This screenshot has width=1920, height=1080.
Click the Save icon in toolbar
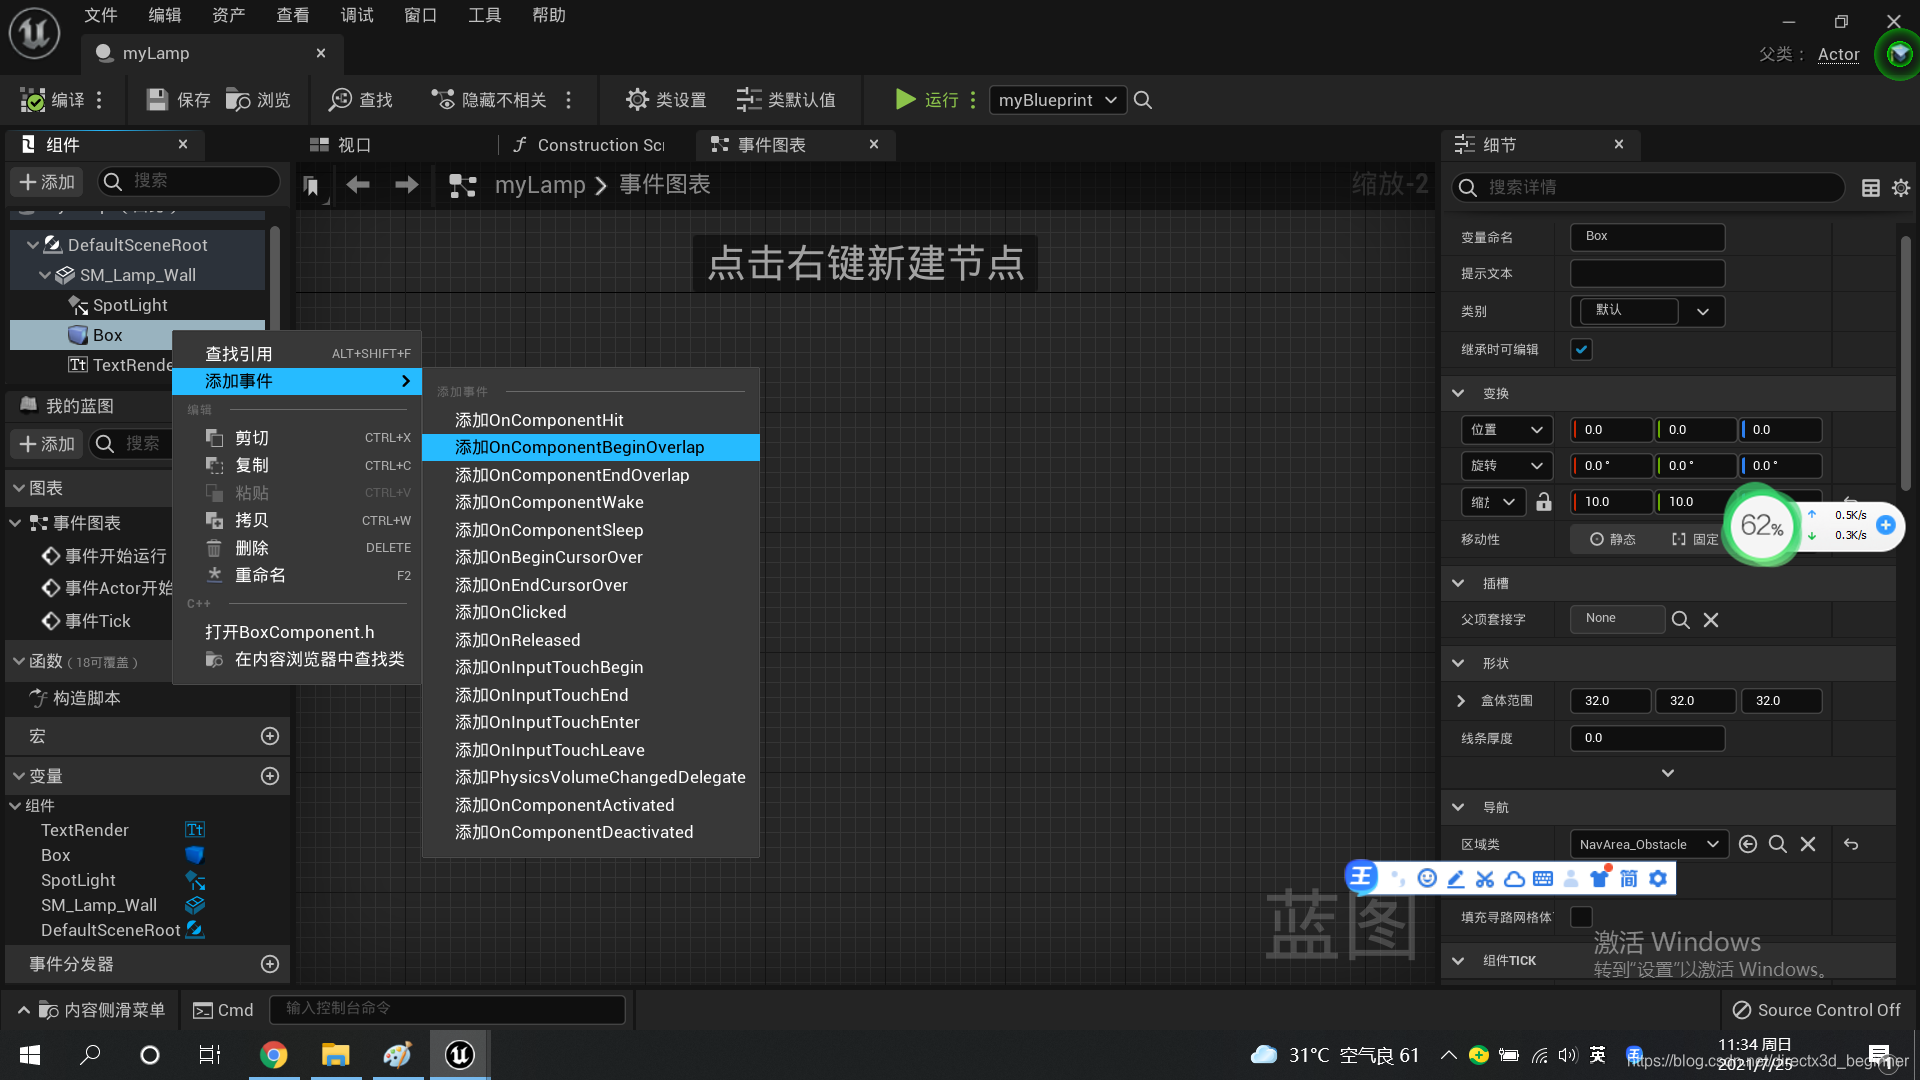[157, 100]
